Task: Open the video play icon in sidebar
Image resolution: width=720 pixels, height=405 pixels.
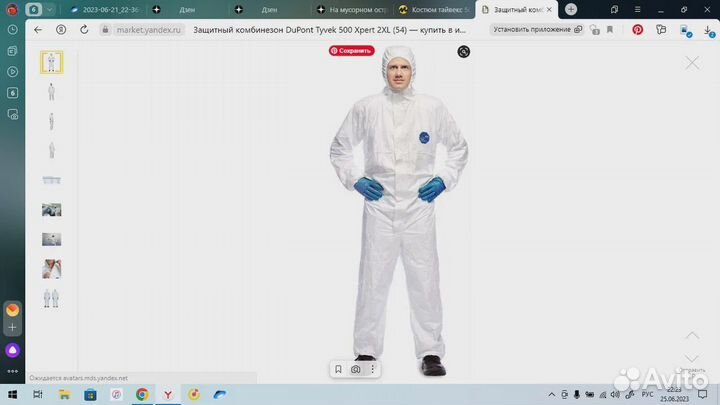Action: point(12,72)
